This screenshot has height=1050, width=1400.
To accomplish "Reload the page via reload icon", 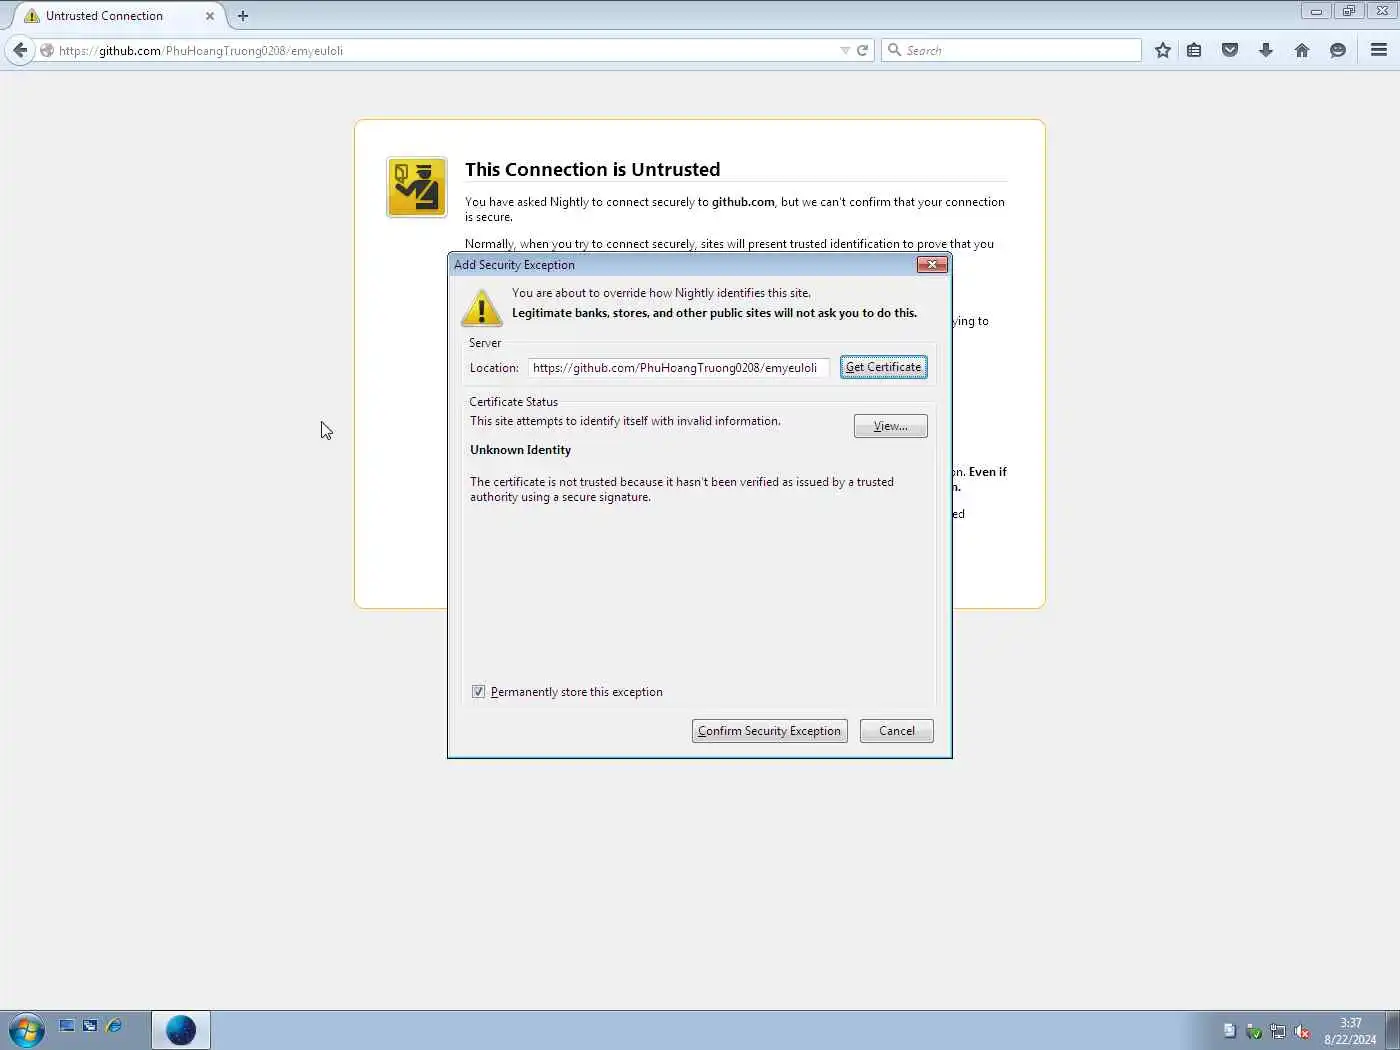I will pyautogui.click(x=862, y=50).
